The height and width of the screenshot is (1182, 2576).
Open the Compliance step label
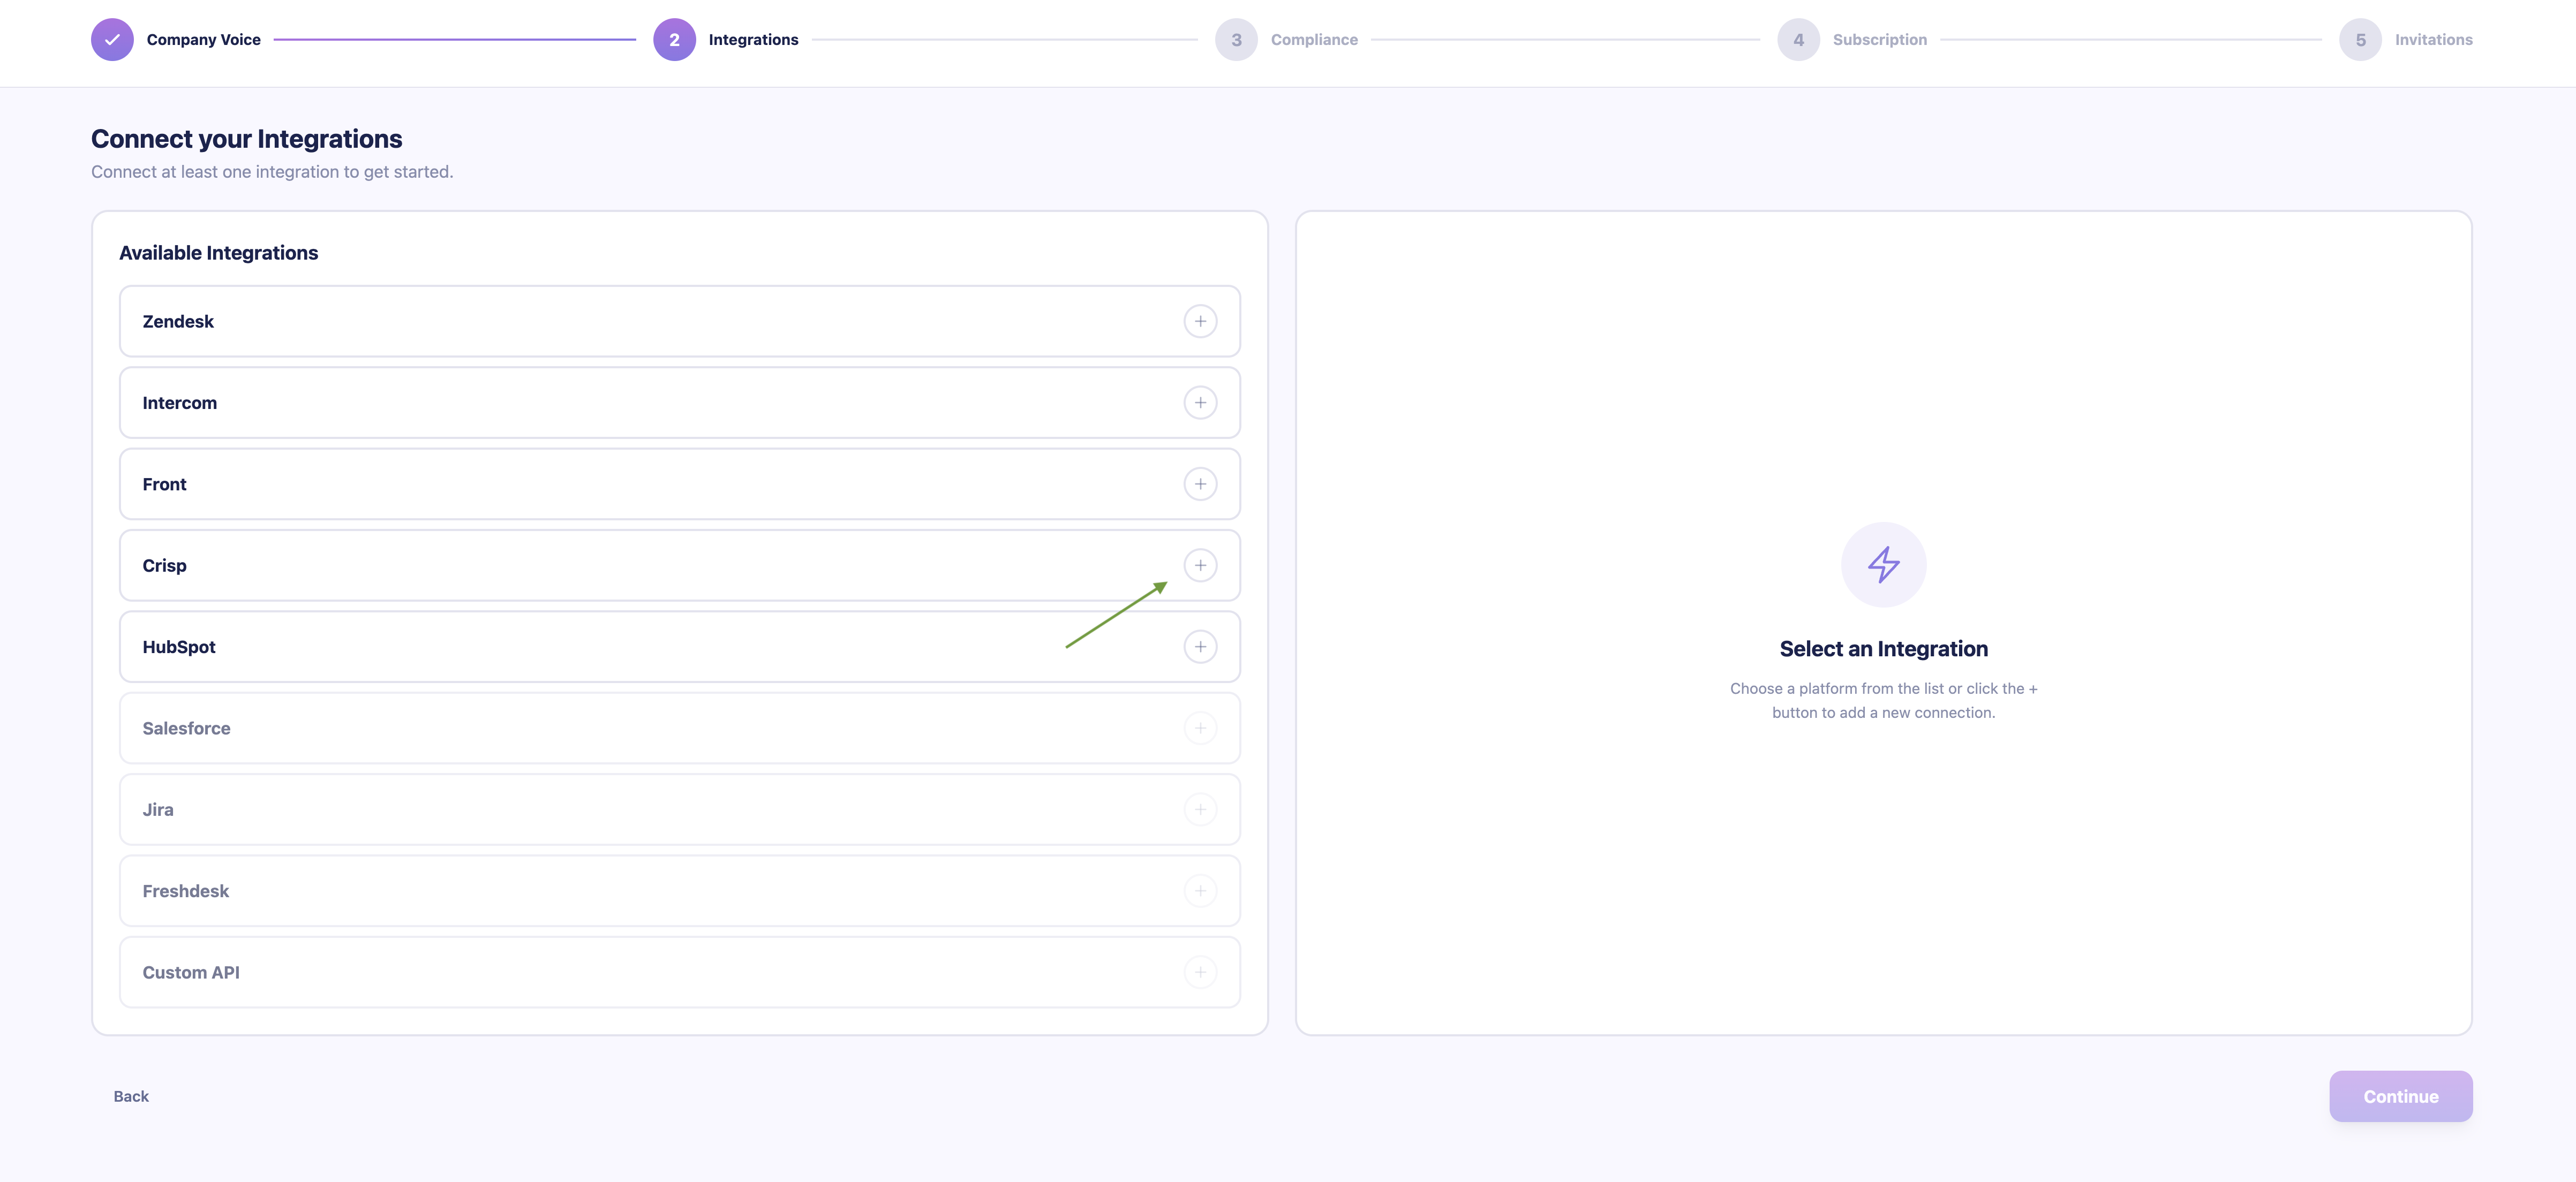(1314, 40)
